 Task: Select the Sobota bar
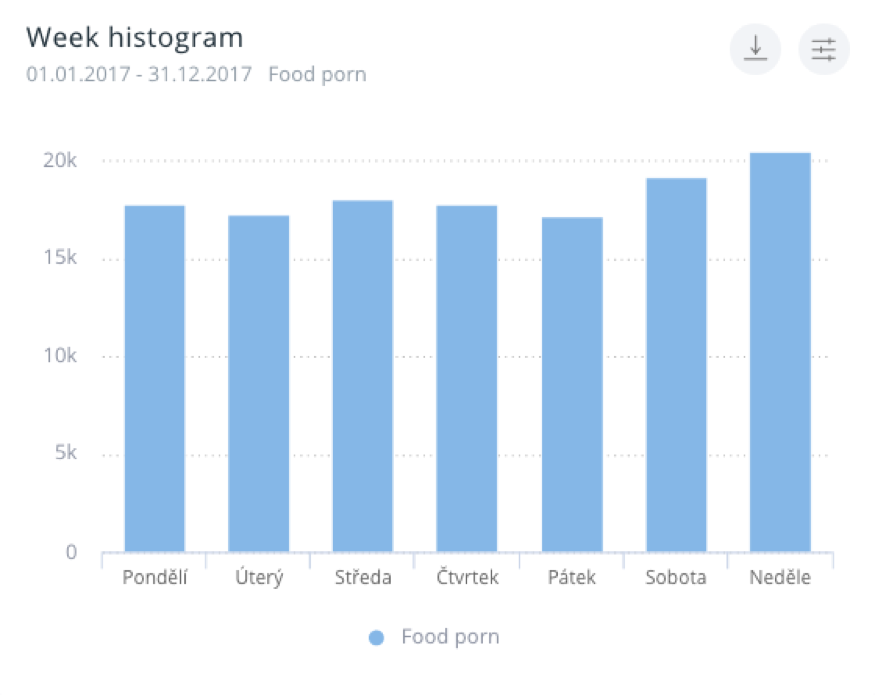pos(676,364)
